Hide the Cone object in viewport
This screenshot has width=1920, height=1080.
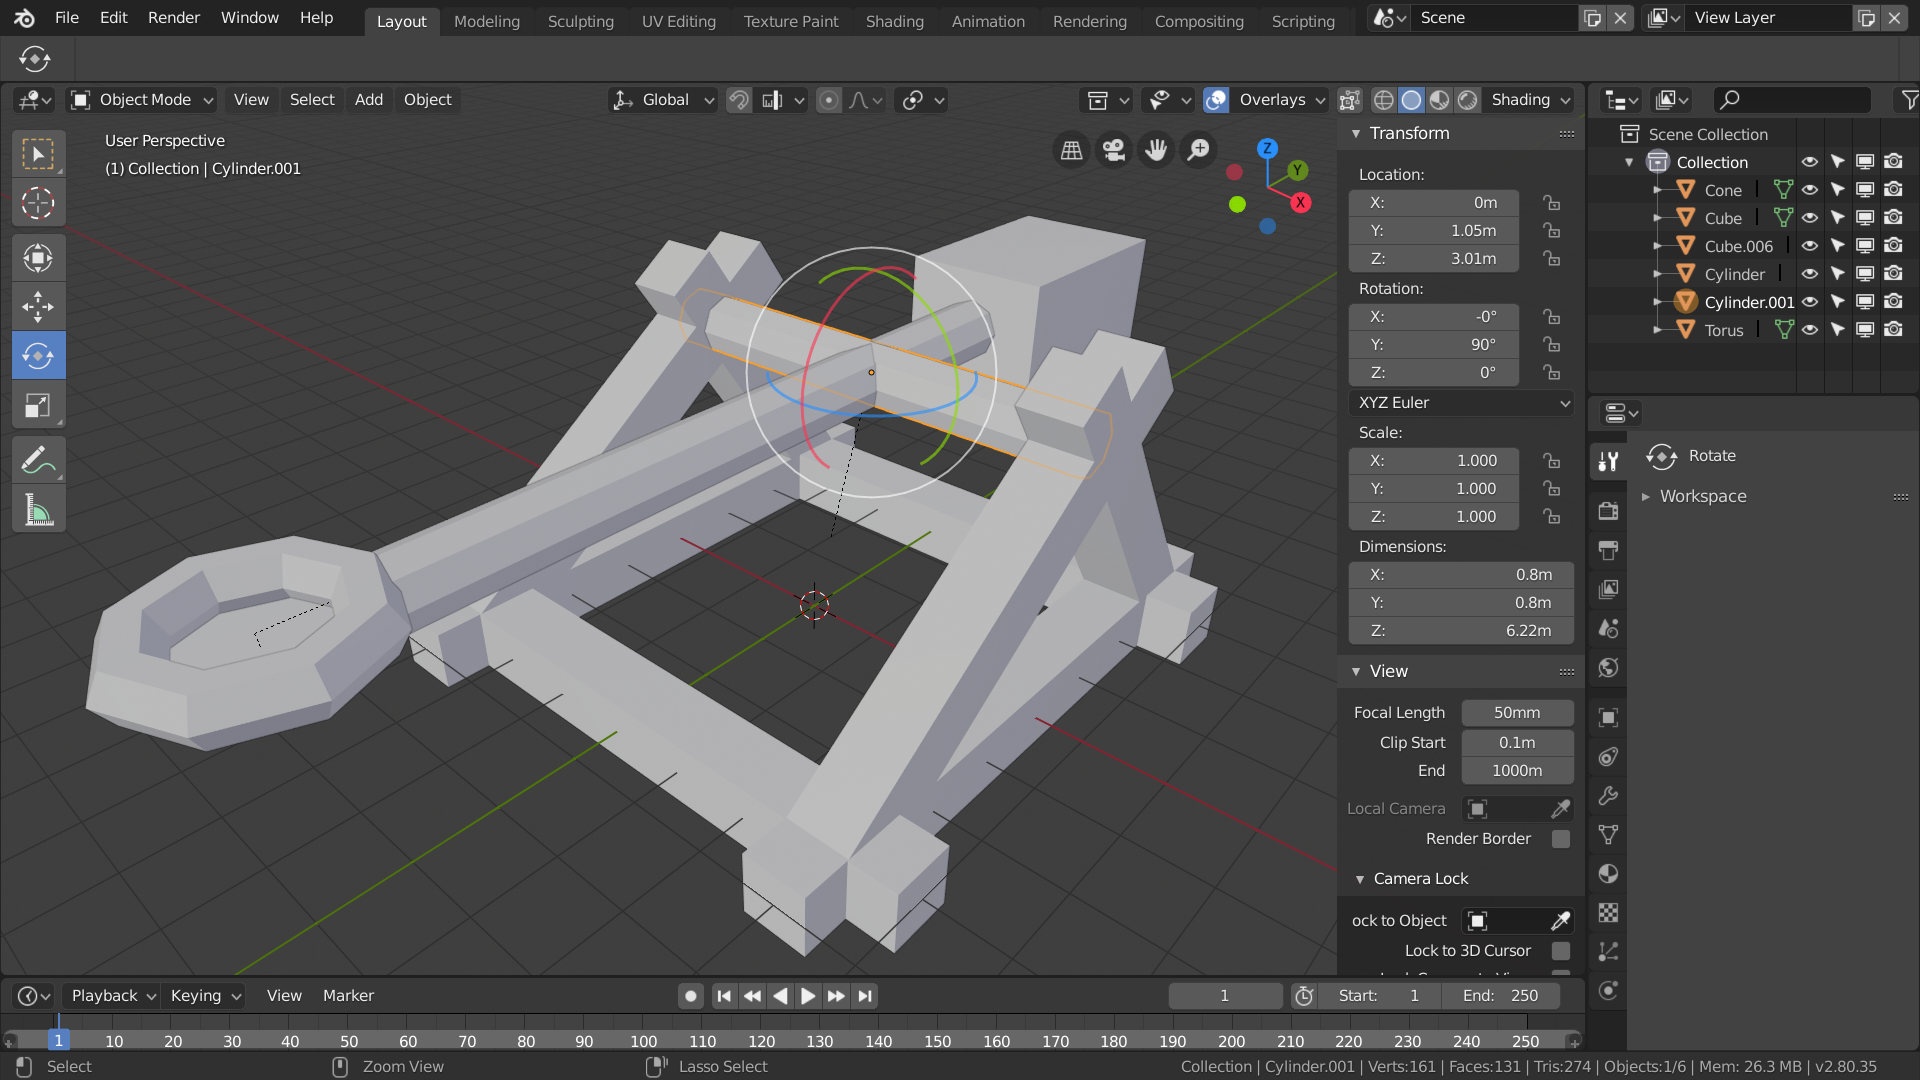pyautogui.click(x=1810, y=190)
